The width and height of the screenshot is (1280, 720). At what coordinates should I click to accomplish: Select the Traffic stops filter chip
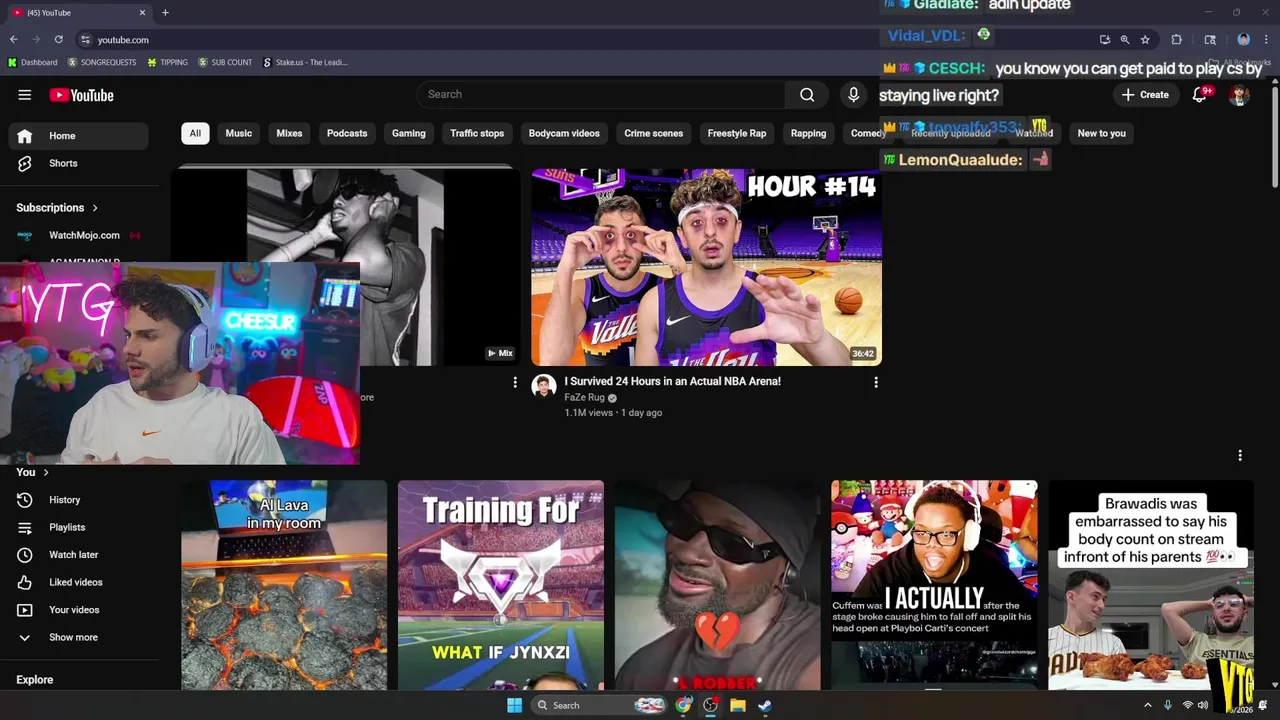pyautogui.click(x=477, y=133)
